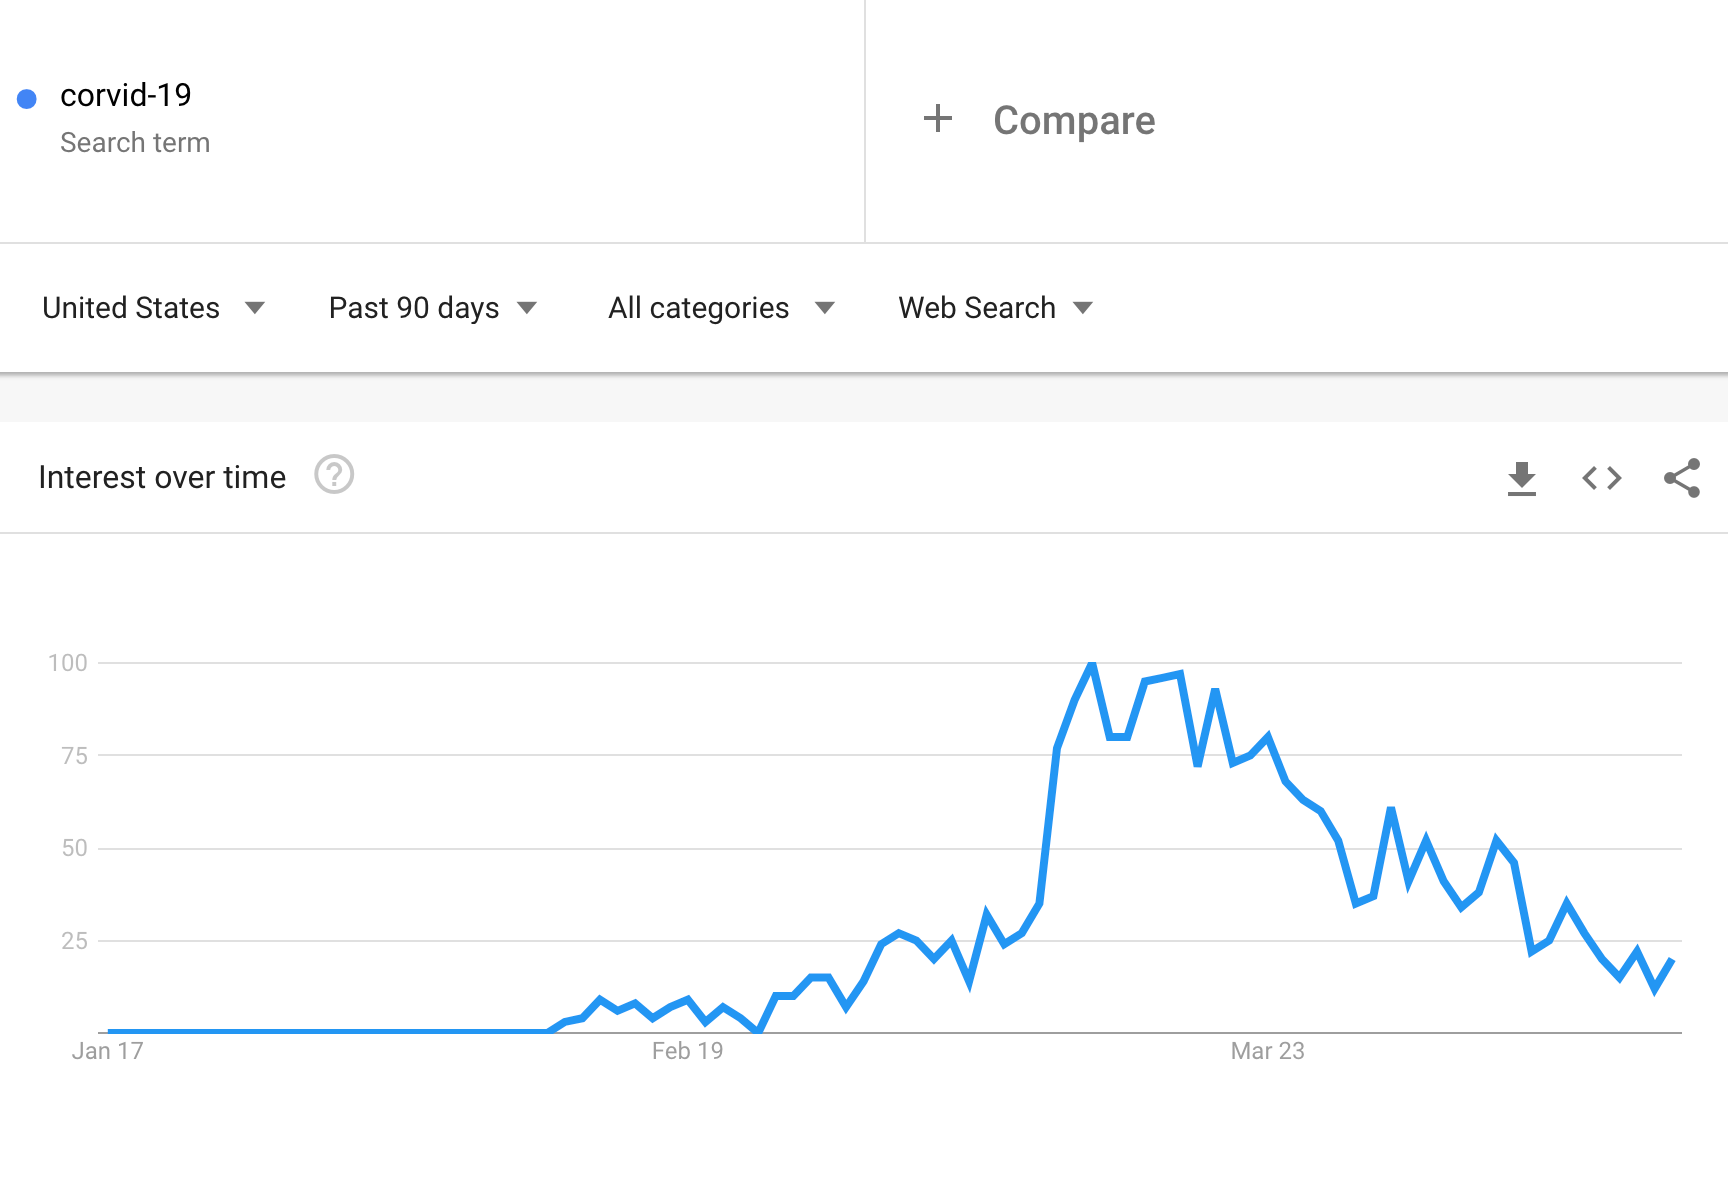Click the 25 value label on the y-axis

pyautogui.click(x=74, y=941)
